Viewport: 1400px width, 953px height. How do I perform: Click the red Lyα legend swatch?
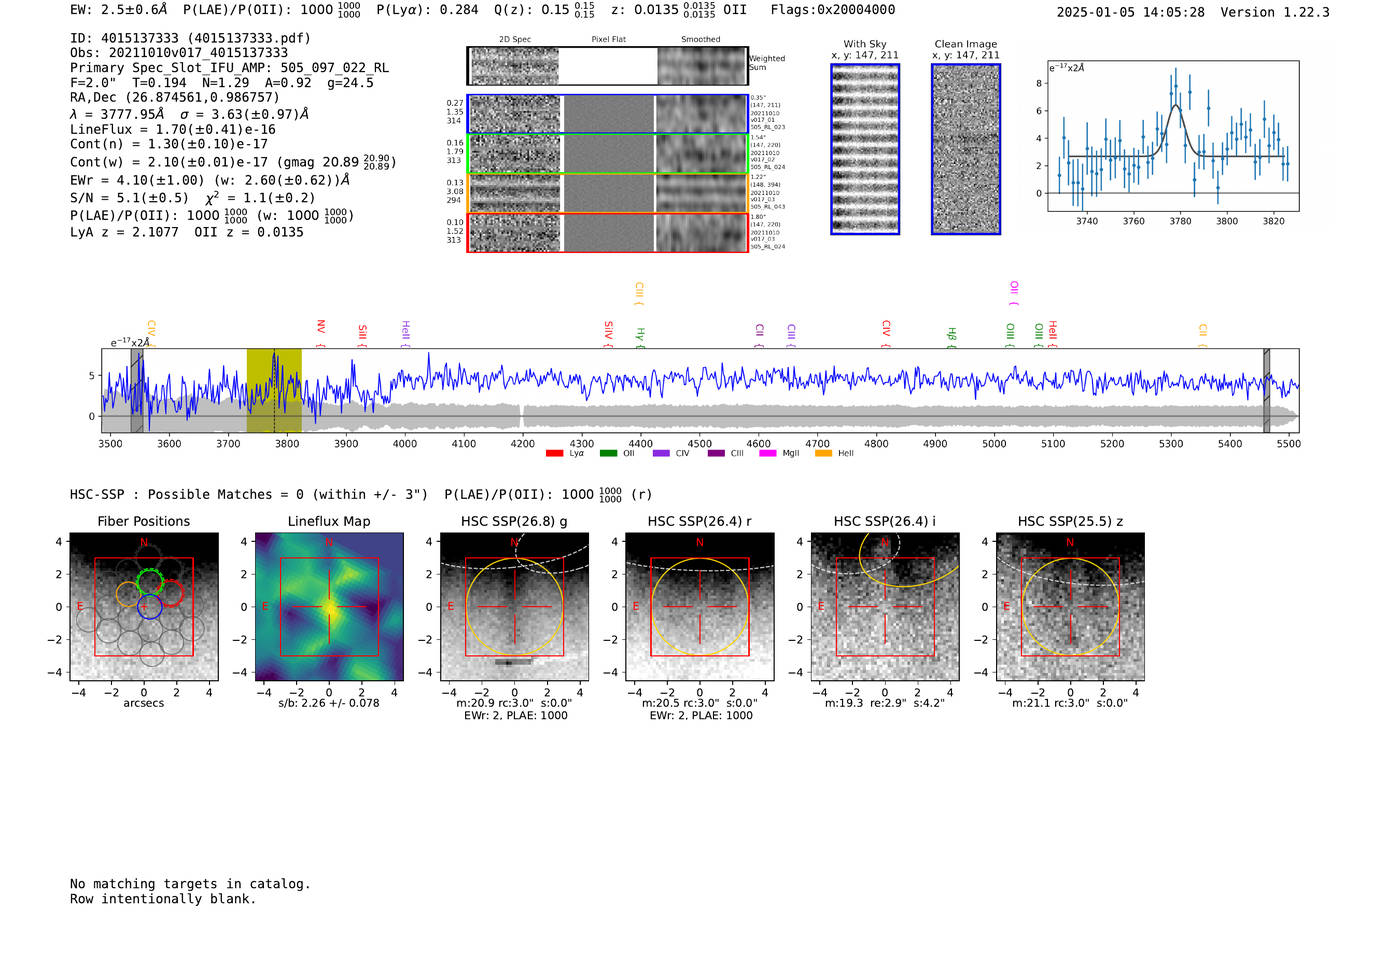pos(554,454)
